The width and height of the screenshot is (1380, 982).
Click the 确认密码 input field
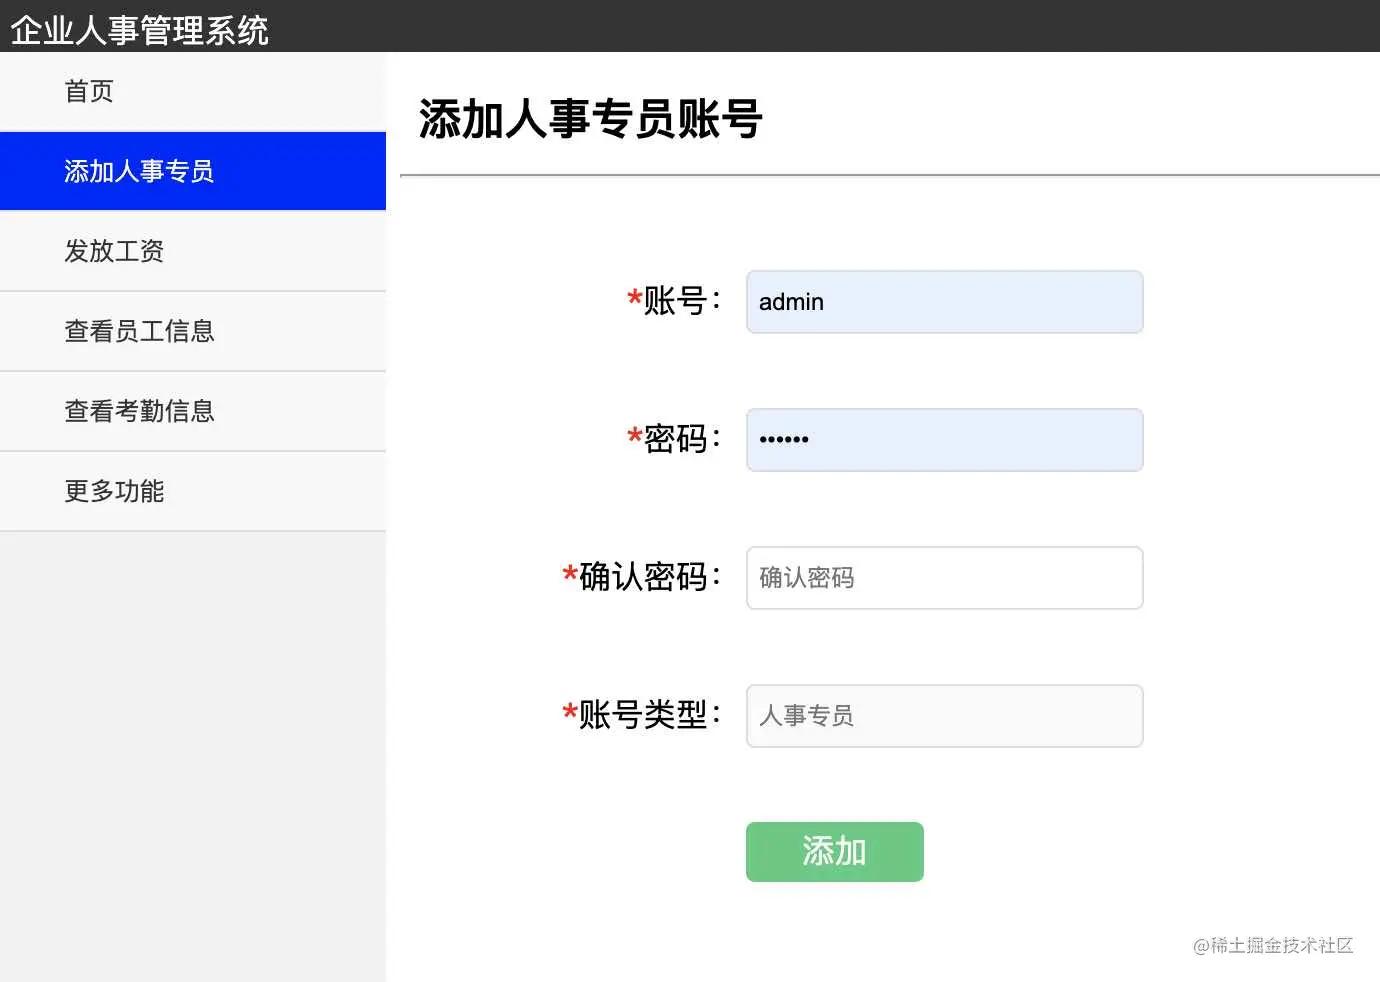click(x=944, y=578)
